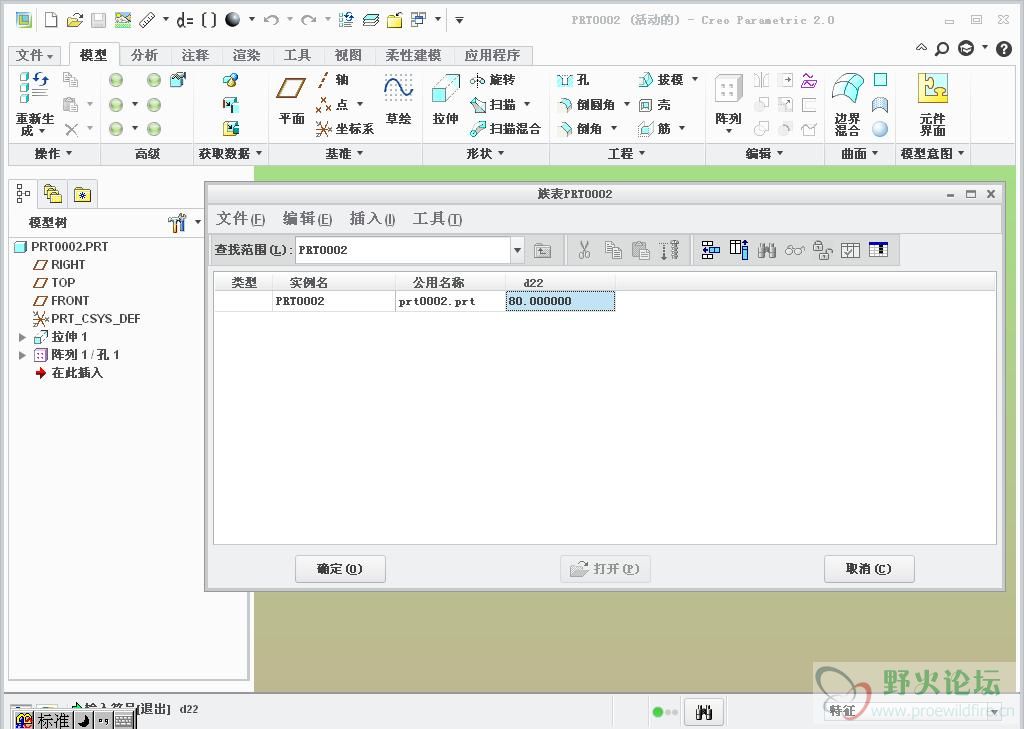Expand the 阵列 1 / 孔 1 tree node
The height and width of the screenshot is (729, 1024).
(22, 355)
